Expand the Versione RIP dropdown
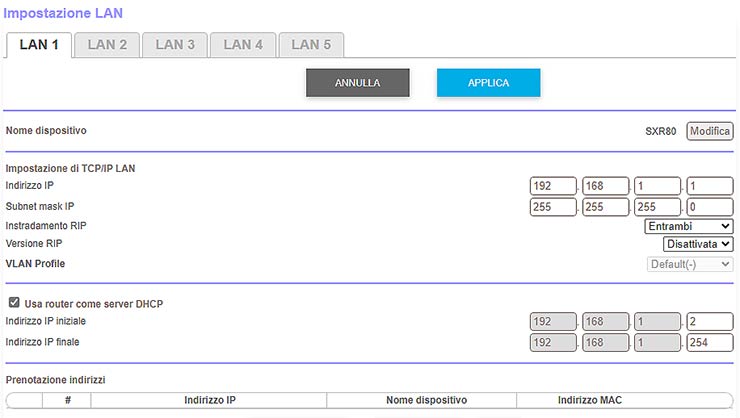The image size is (740, 418). [x=698, y=244]
